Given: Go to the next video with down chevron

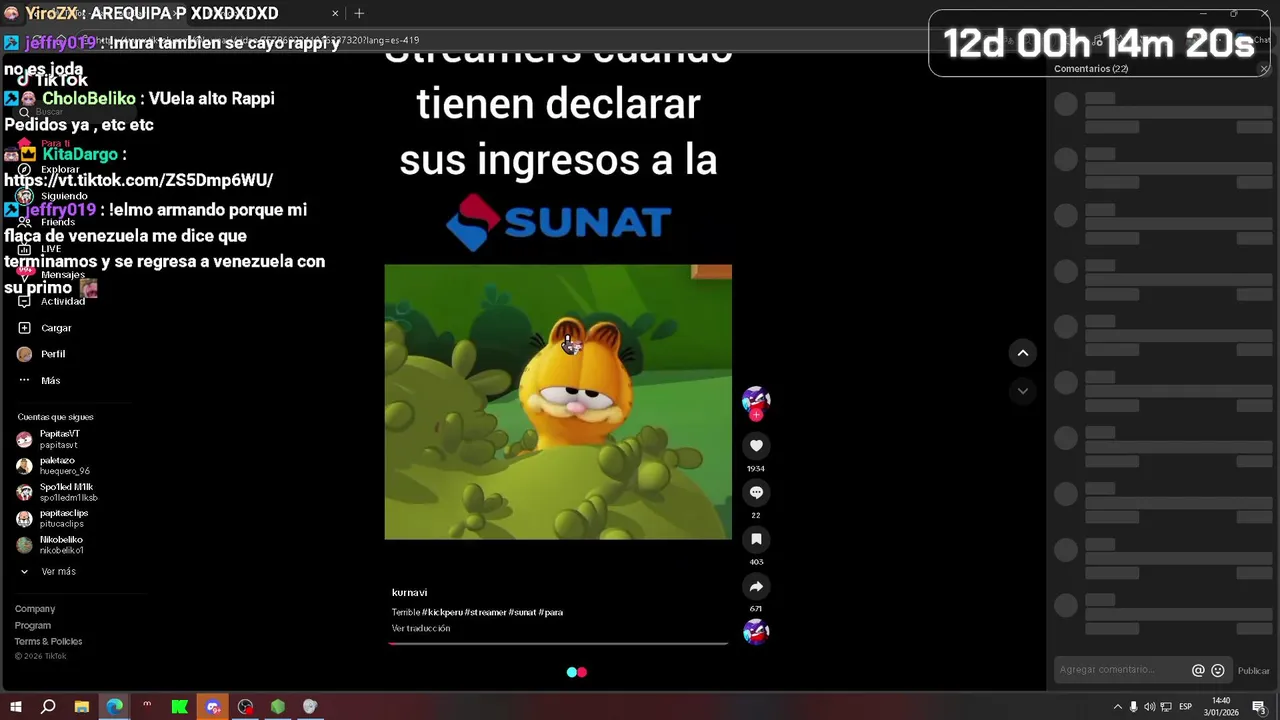Looking at the screenshot, I should point(1022,391).
